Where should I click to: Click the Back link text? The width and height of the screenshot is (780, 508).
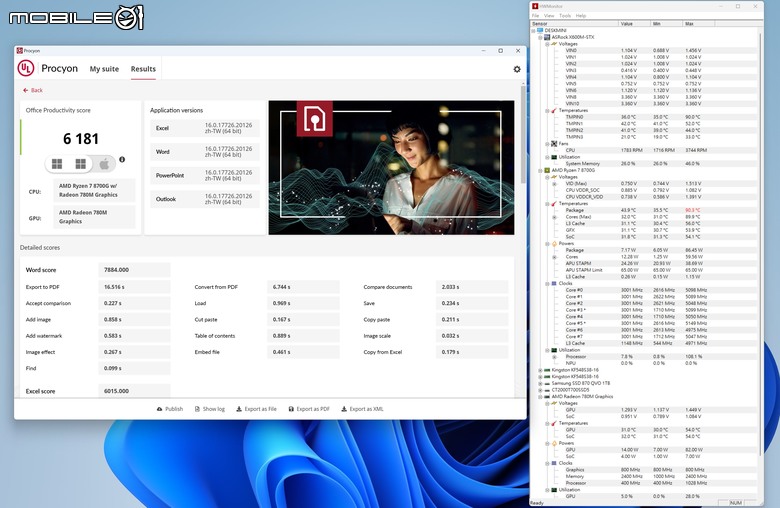coord(37,91)
